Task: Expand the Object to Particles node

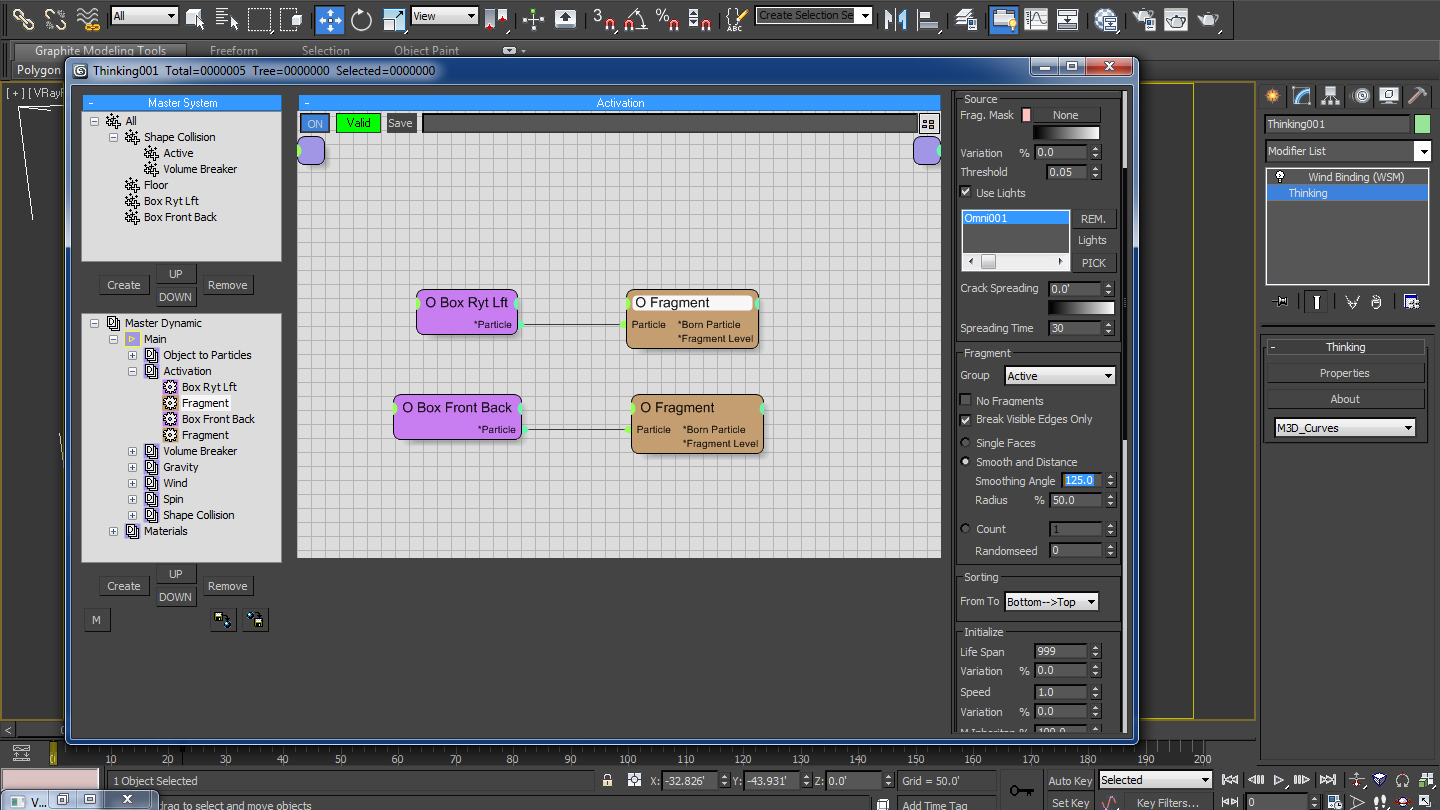Action: [x=132, y=355]
